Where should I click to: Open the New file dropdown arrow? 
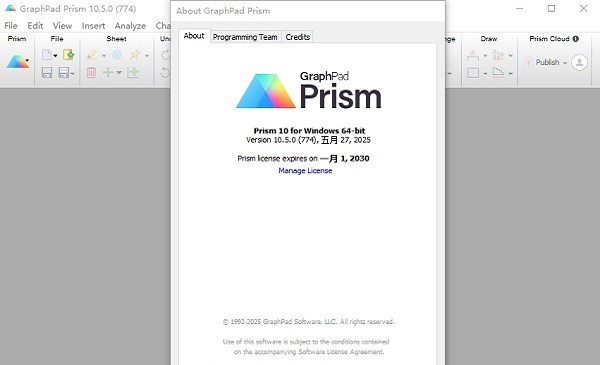[55, 56]
